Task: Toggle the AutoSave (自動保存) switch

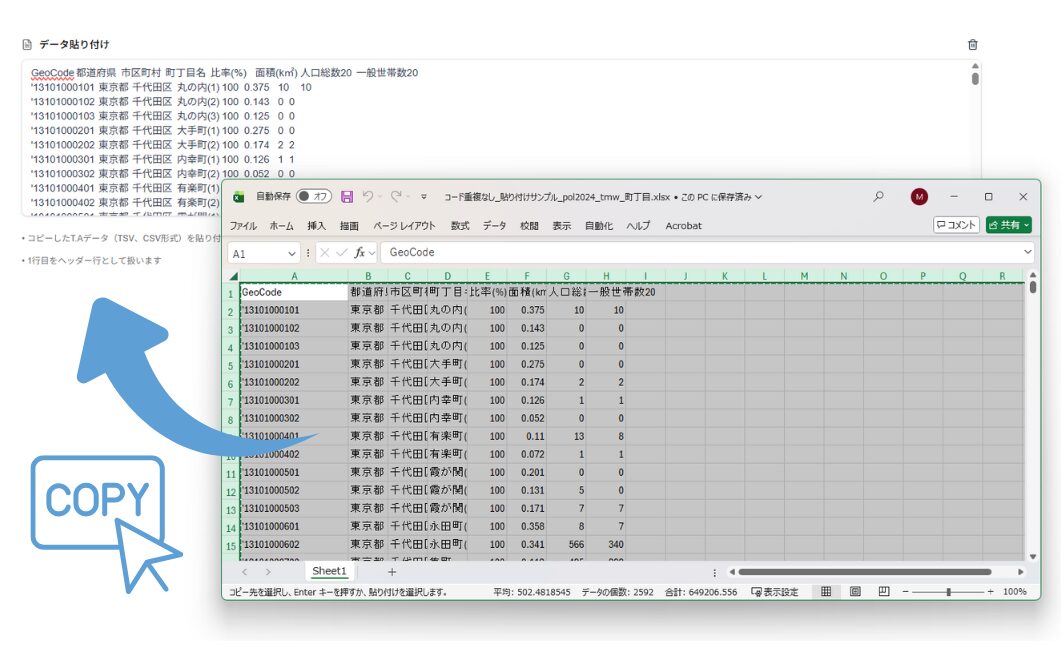Action: pos(314,197)
